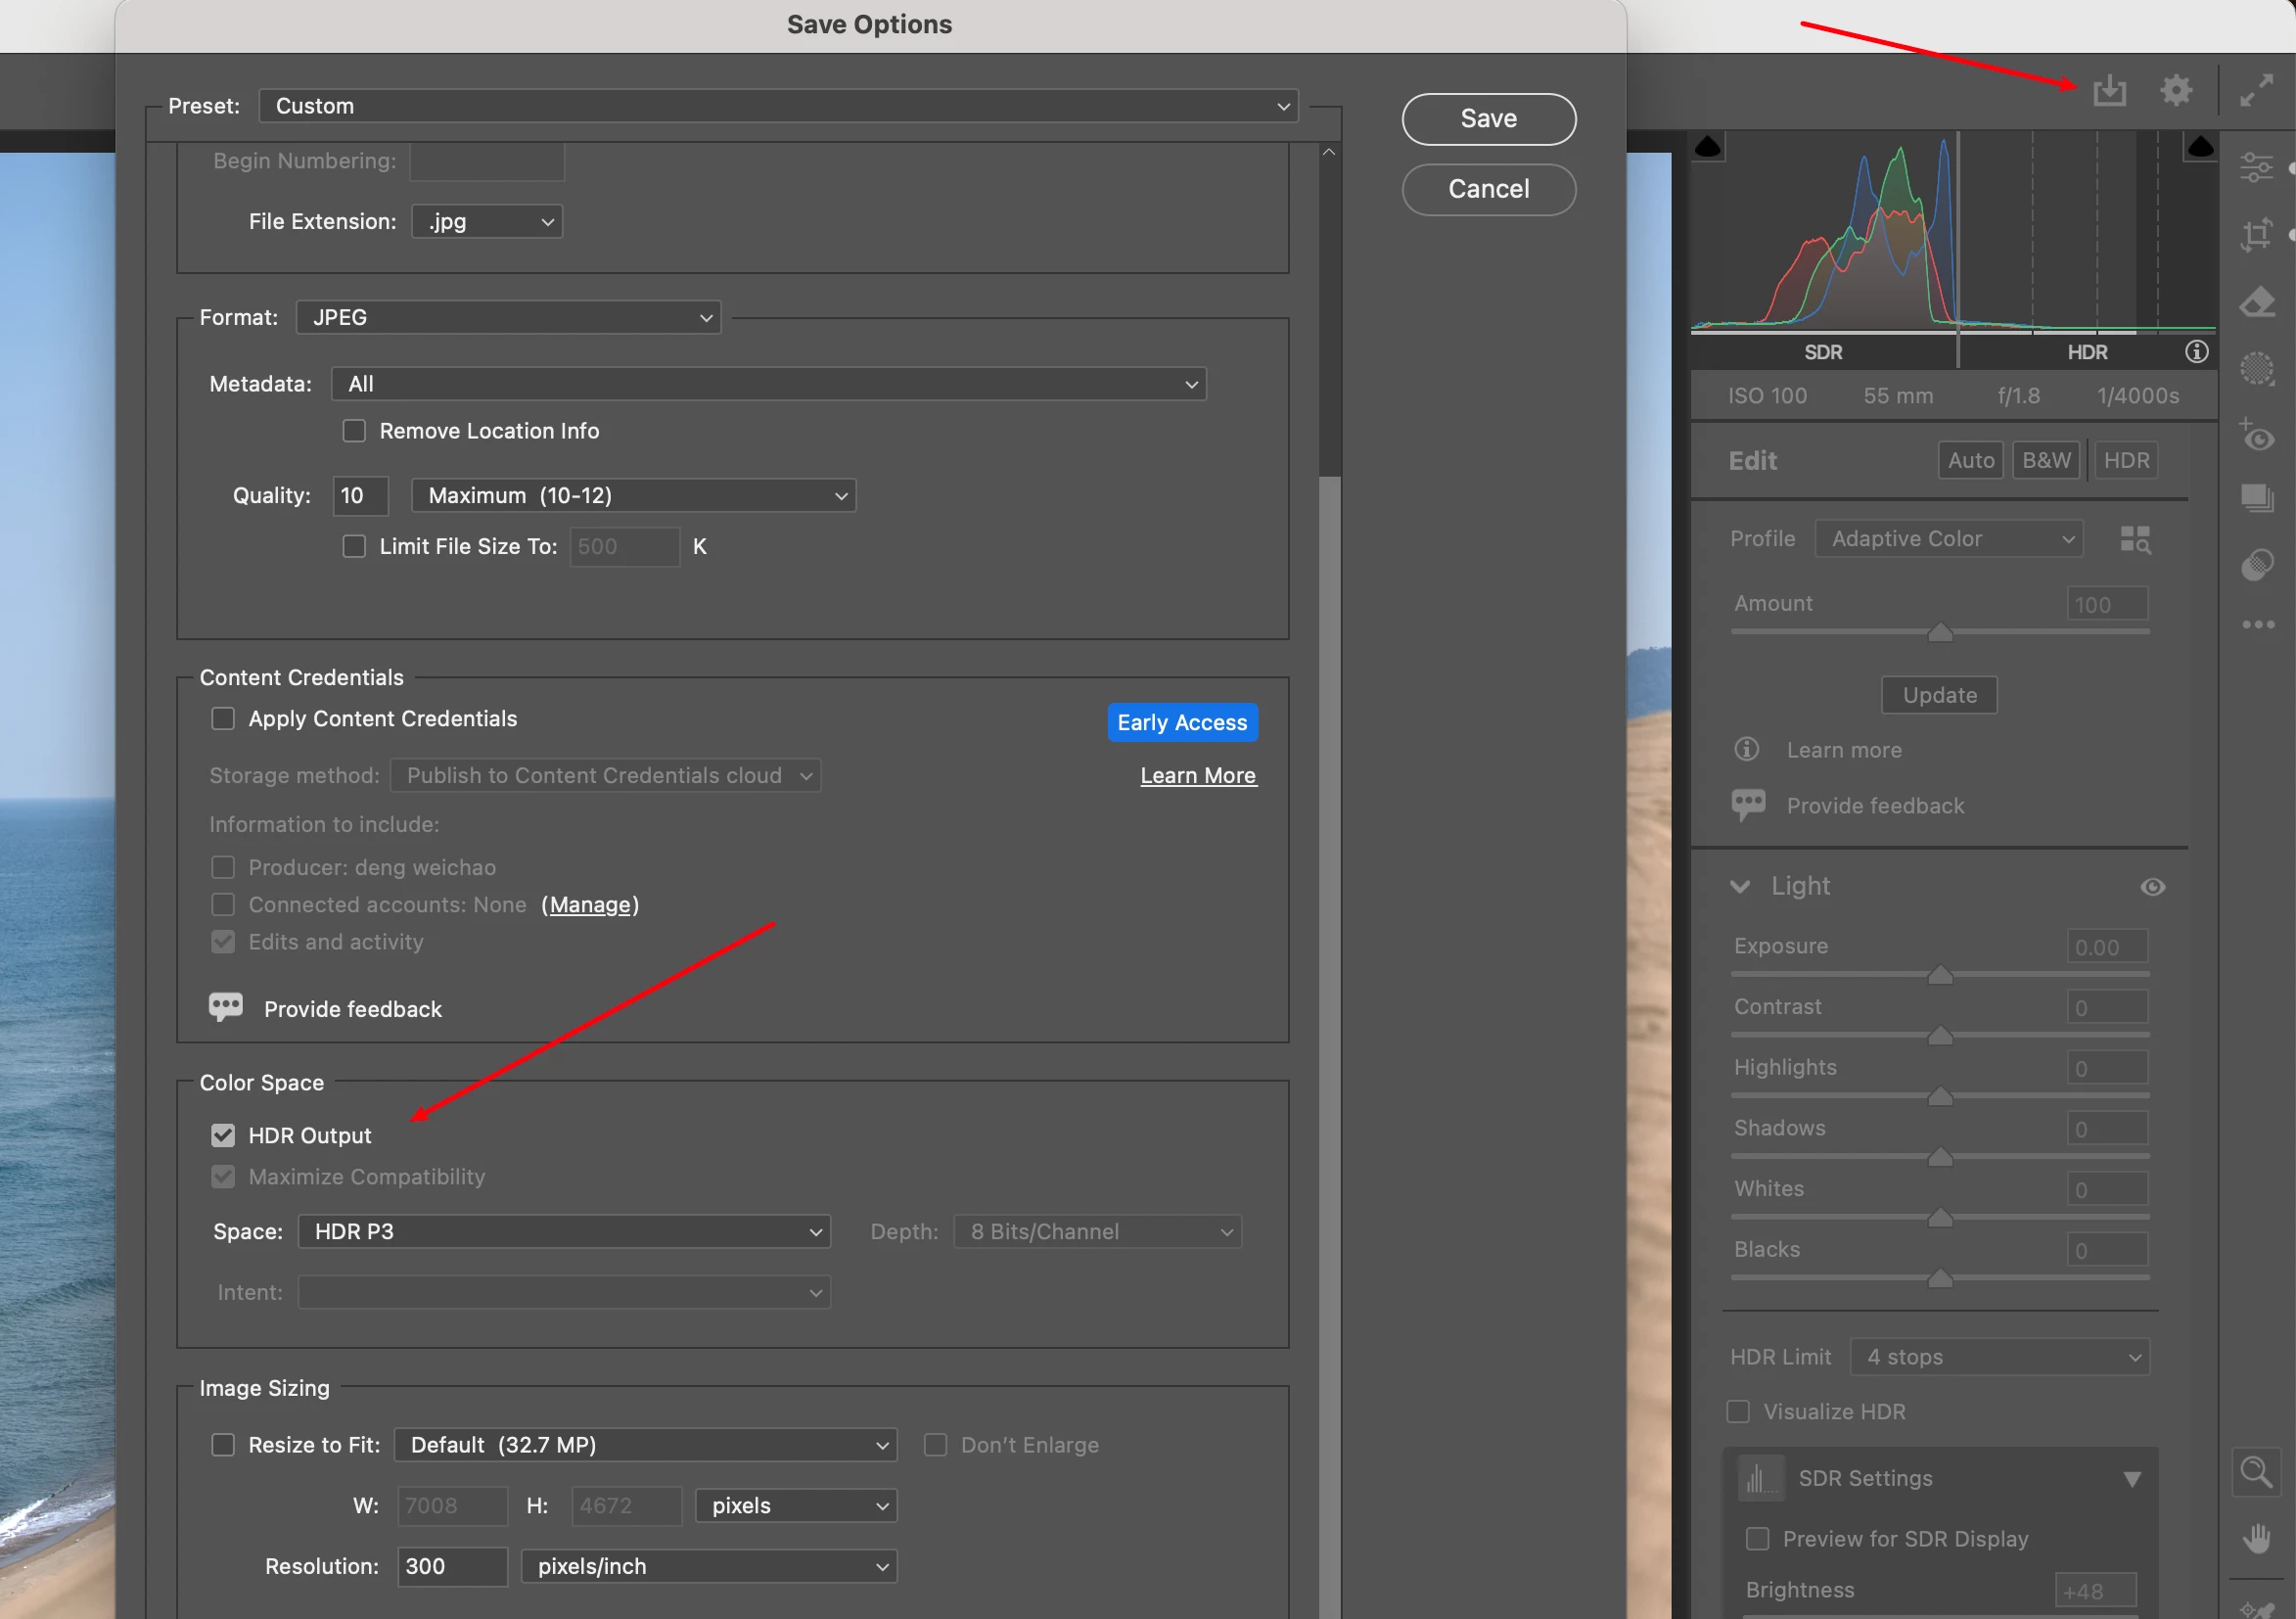This screenshot has height=1619, width=2296.
Task: Open the Snapshots panel icon
Action: (x=2256, y=498)
